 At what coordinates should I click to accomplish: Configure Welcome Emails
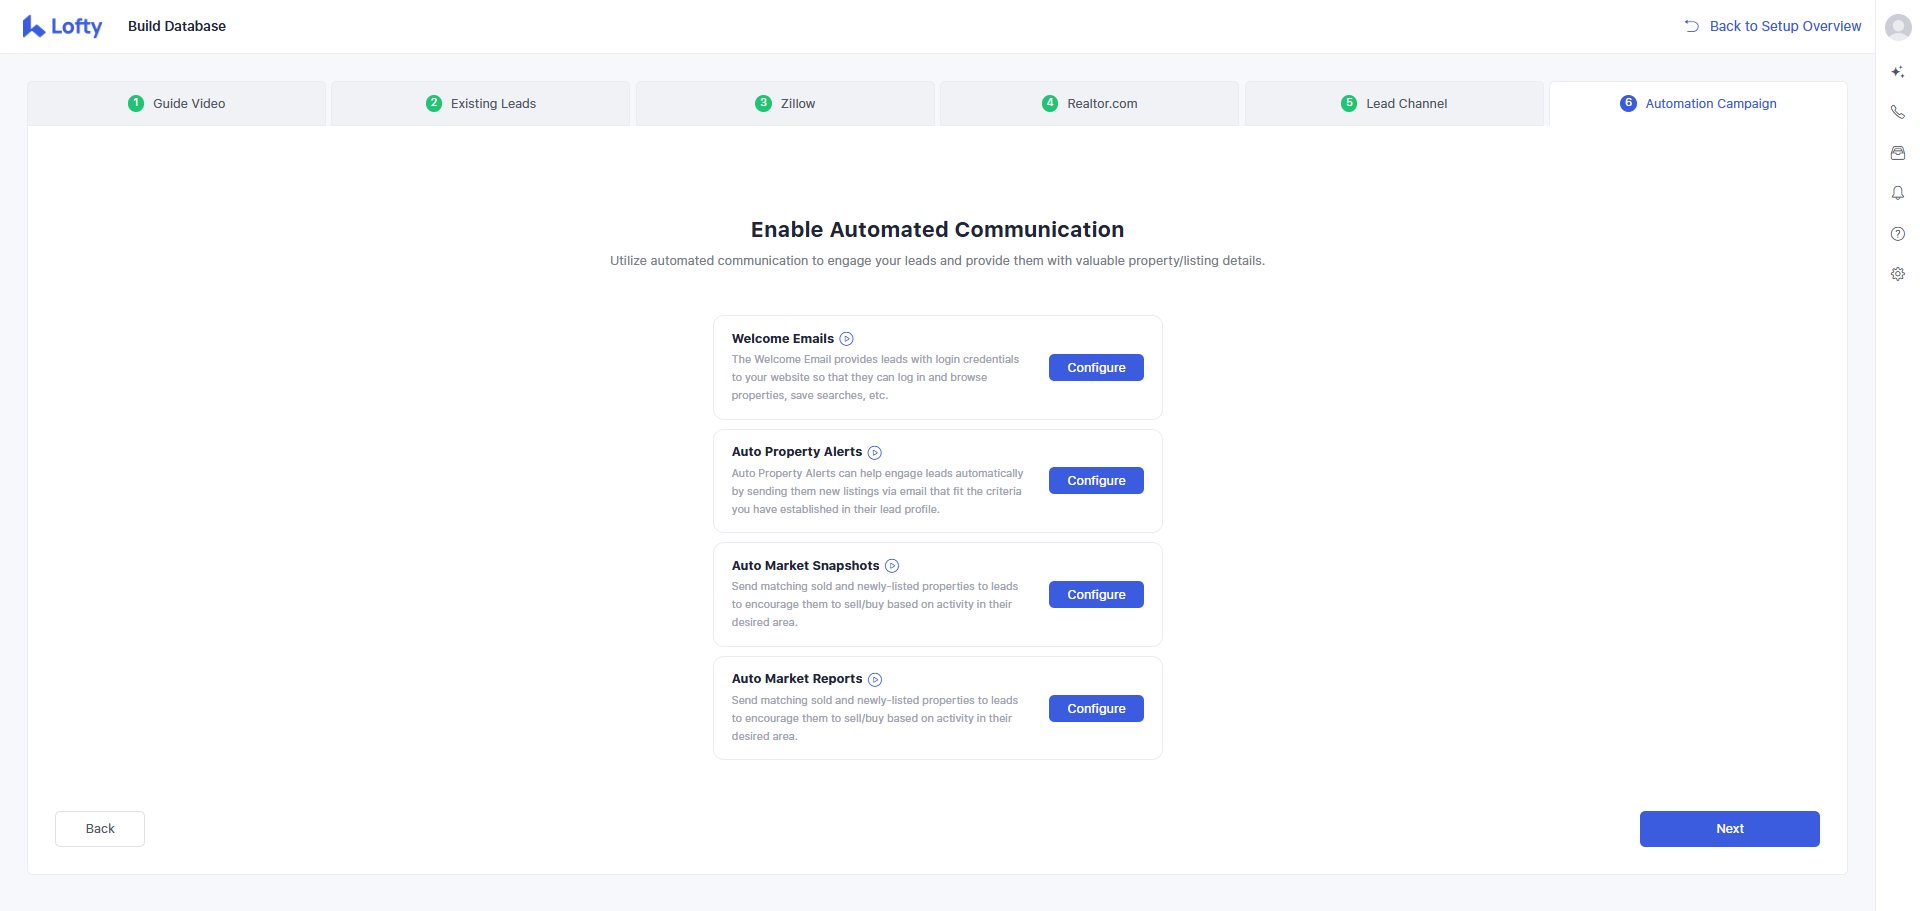1096,368
